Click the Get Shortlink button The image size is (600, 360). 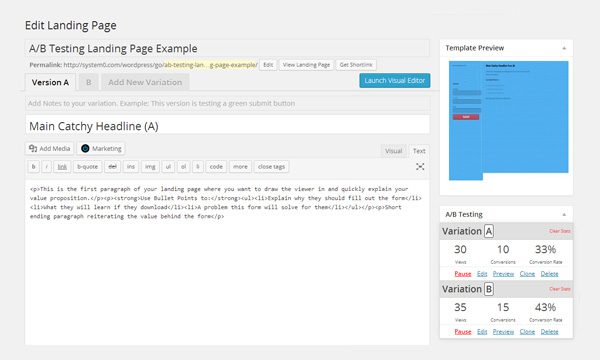point(356,65)
